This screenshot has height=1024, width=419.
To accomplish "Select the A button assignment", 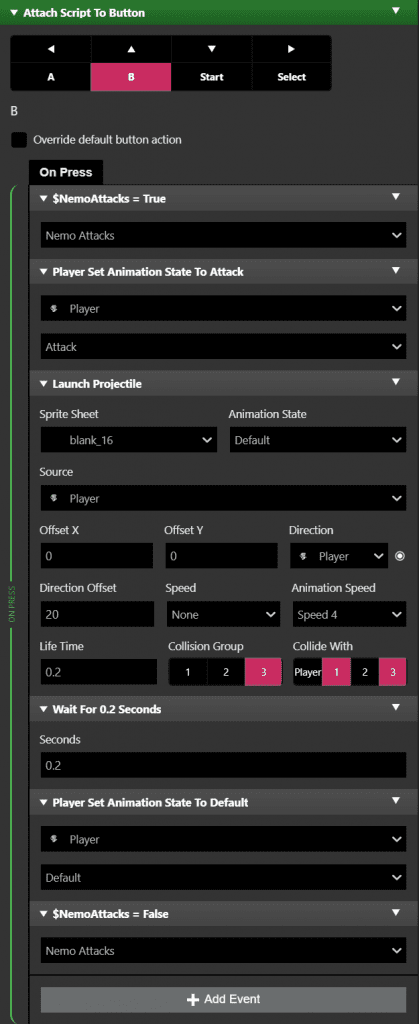I will tap(51, 77).
